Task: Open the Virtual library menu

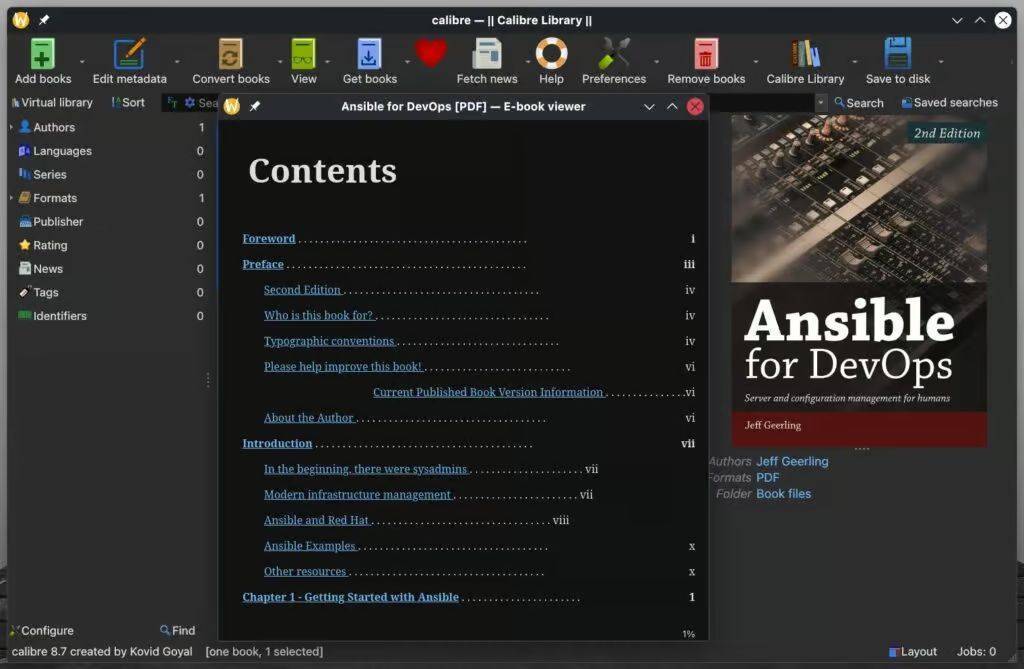Action: [x=52, y=102]
